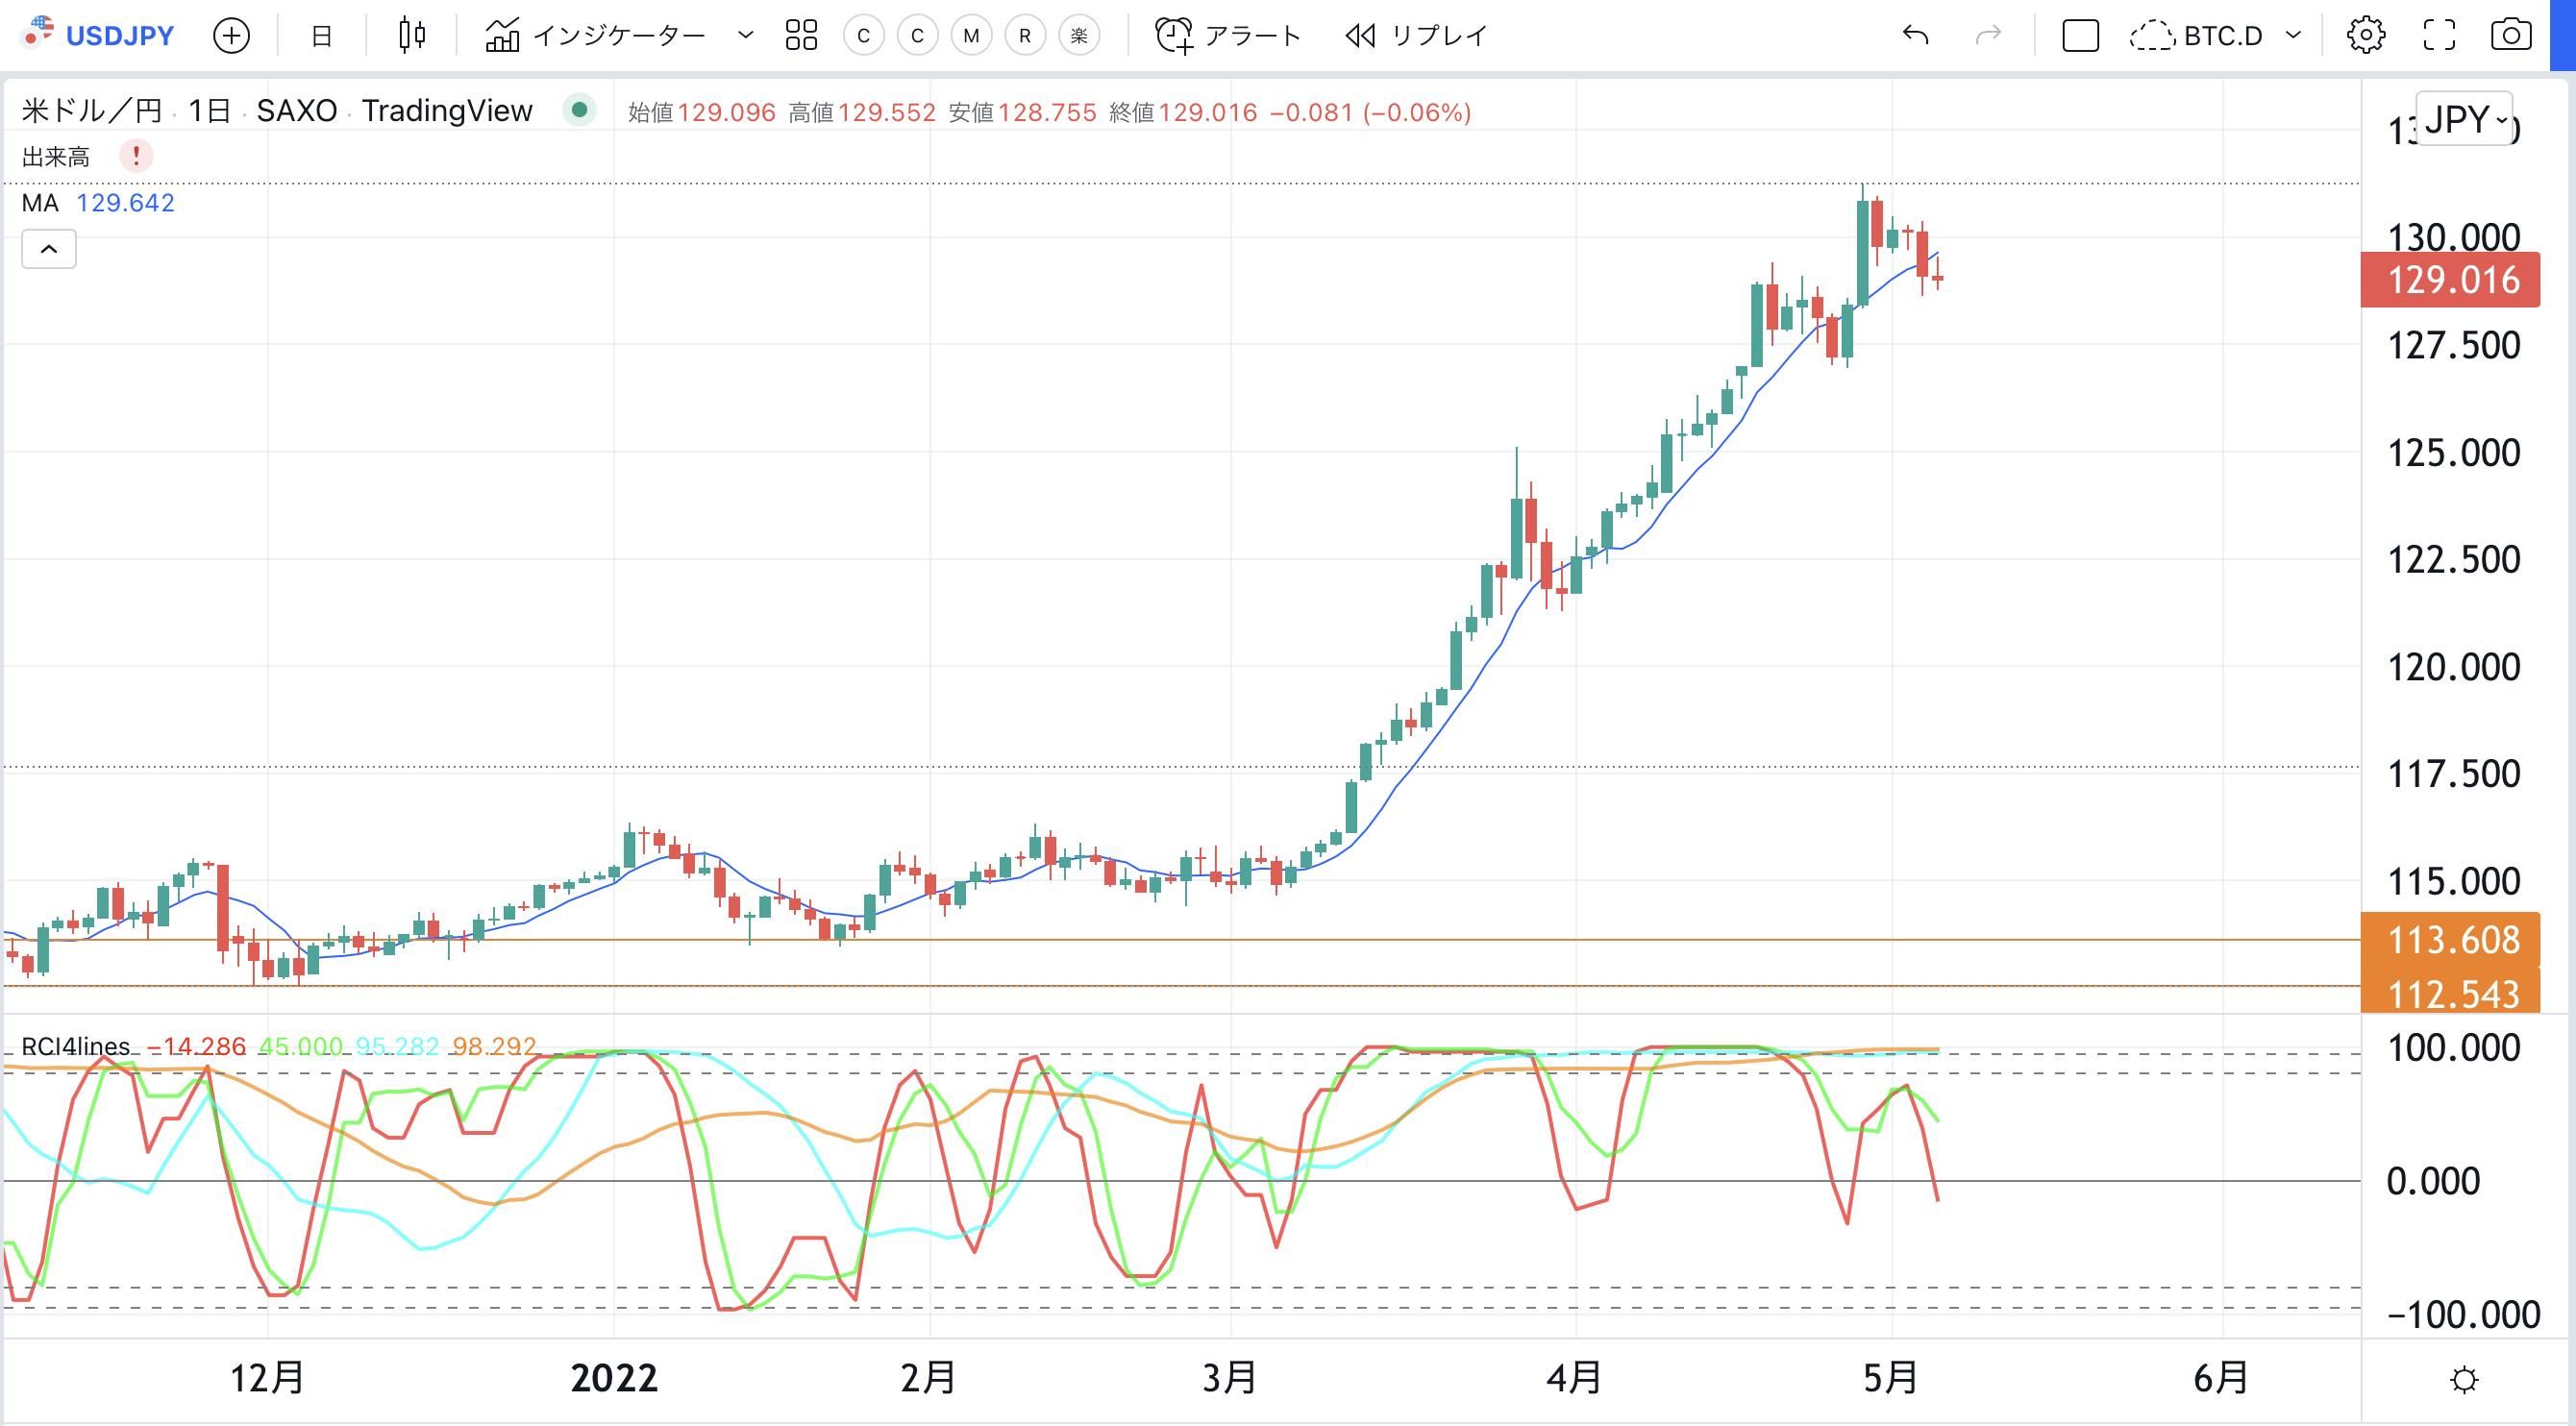The width and height of the screenshot is (2576, 1426).
Task: Open chart settings via the gear icon
Action: (x=2365, y=35)
